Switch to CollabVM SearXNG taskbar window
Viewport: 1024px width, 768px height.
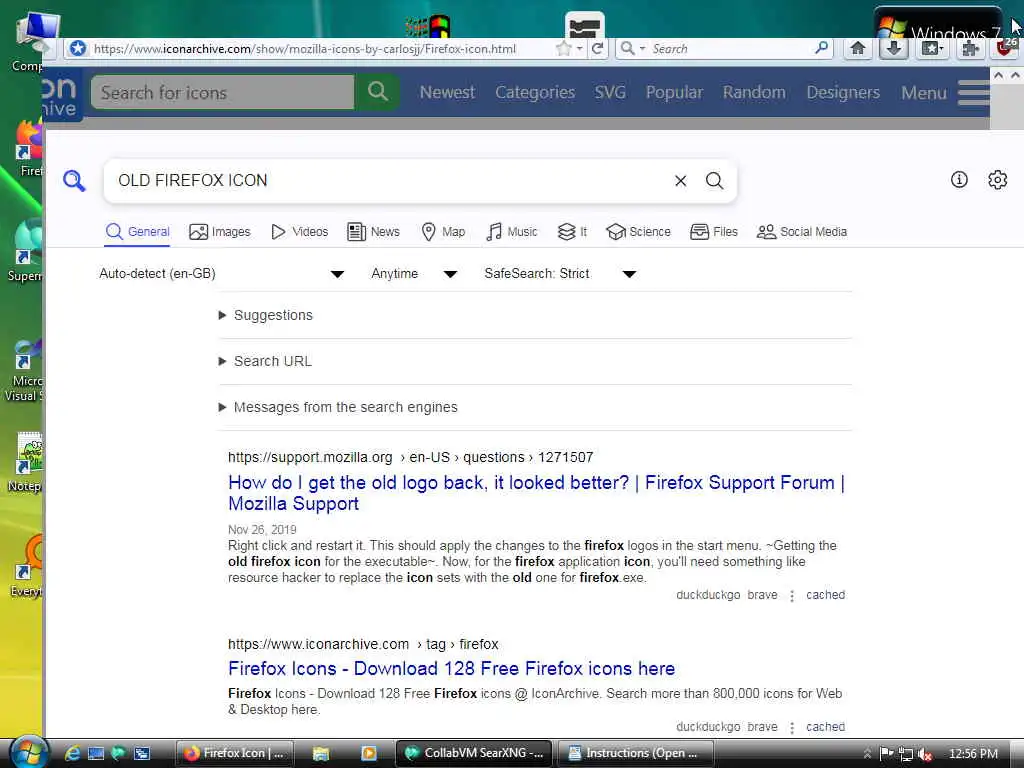click(x=474, y=753)
